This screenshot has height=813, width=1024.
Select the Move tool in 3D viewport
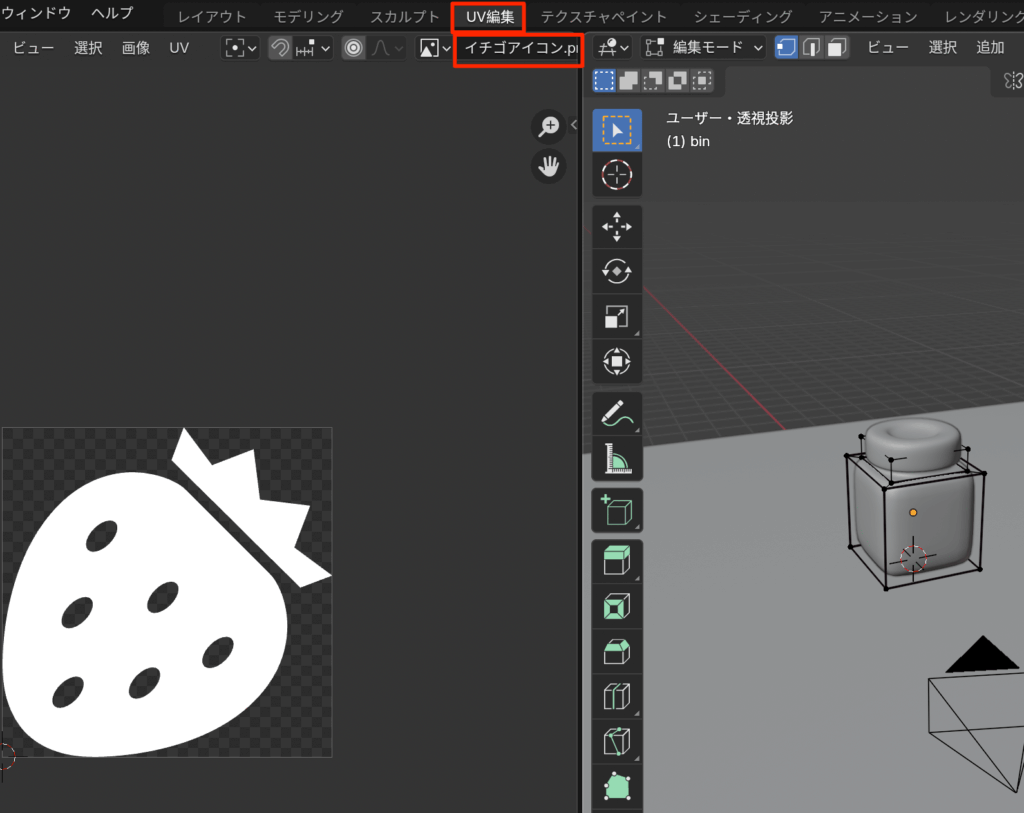point(617,227)
